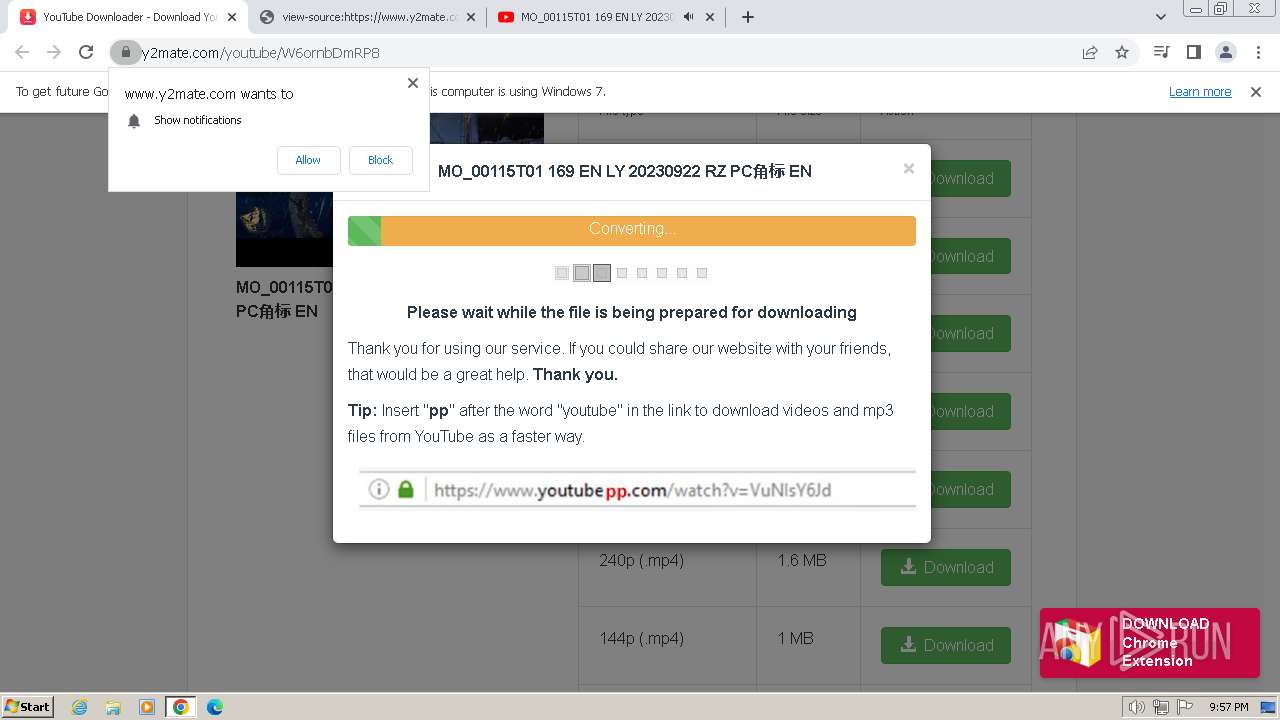Open the Learn more link
The height and width of the screenshot is (720, 1280).
1200,91
